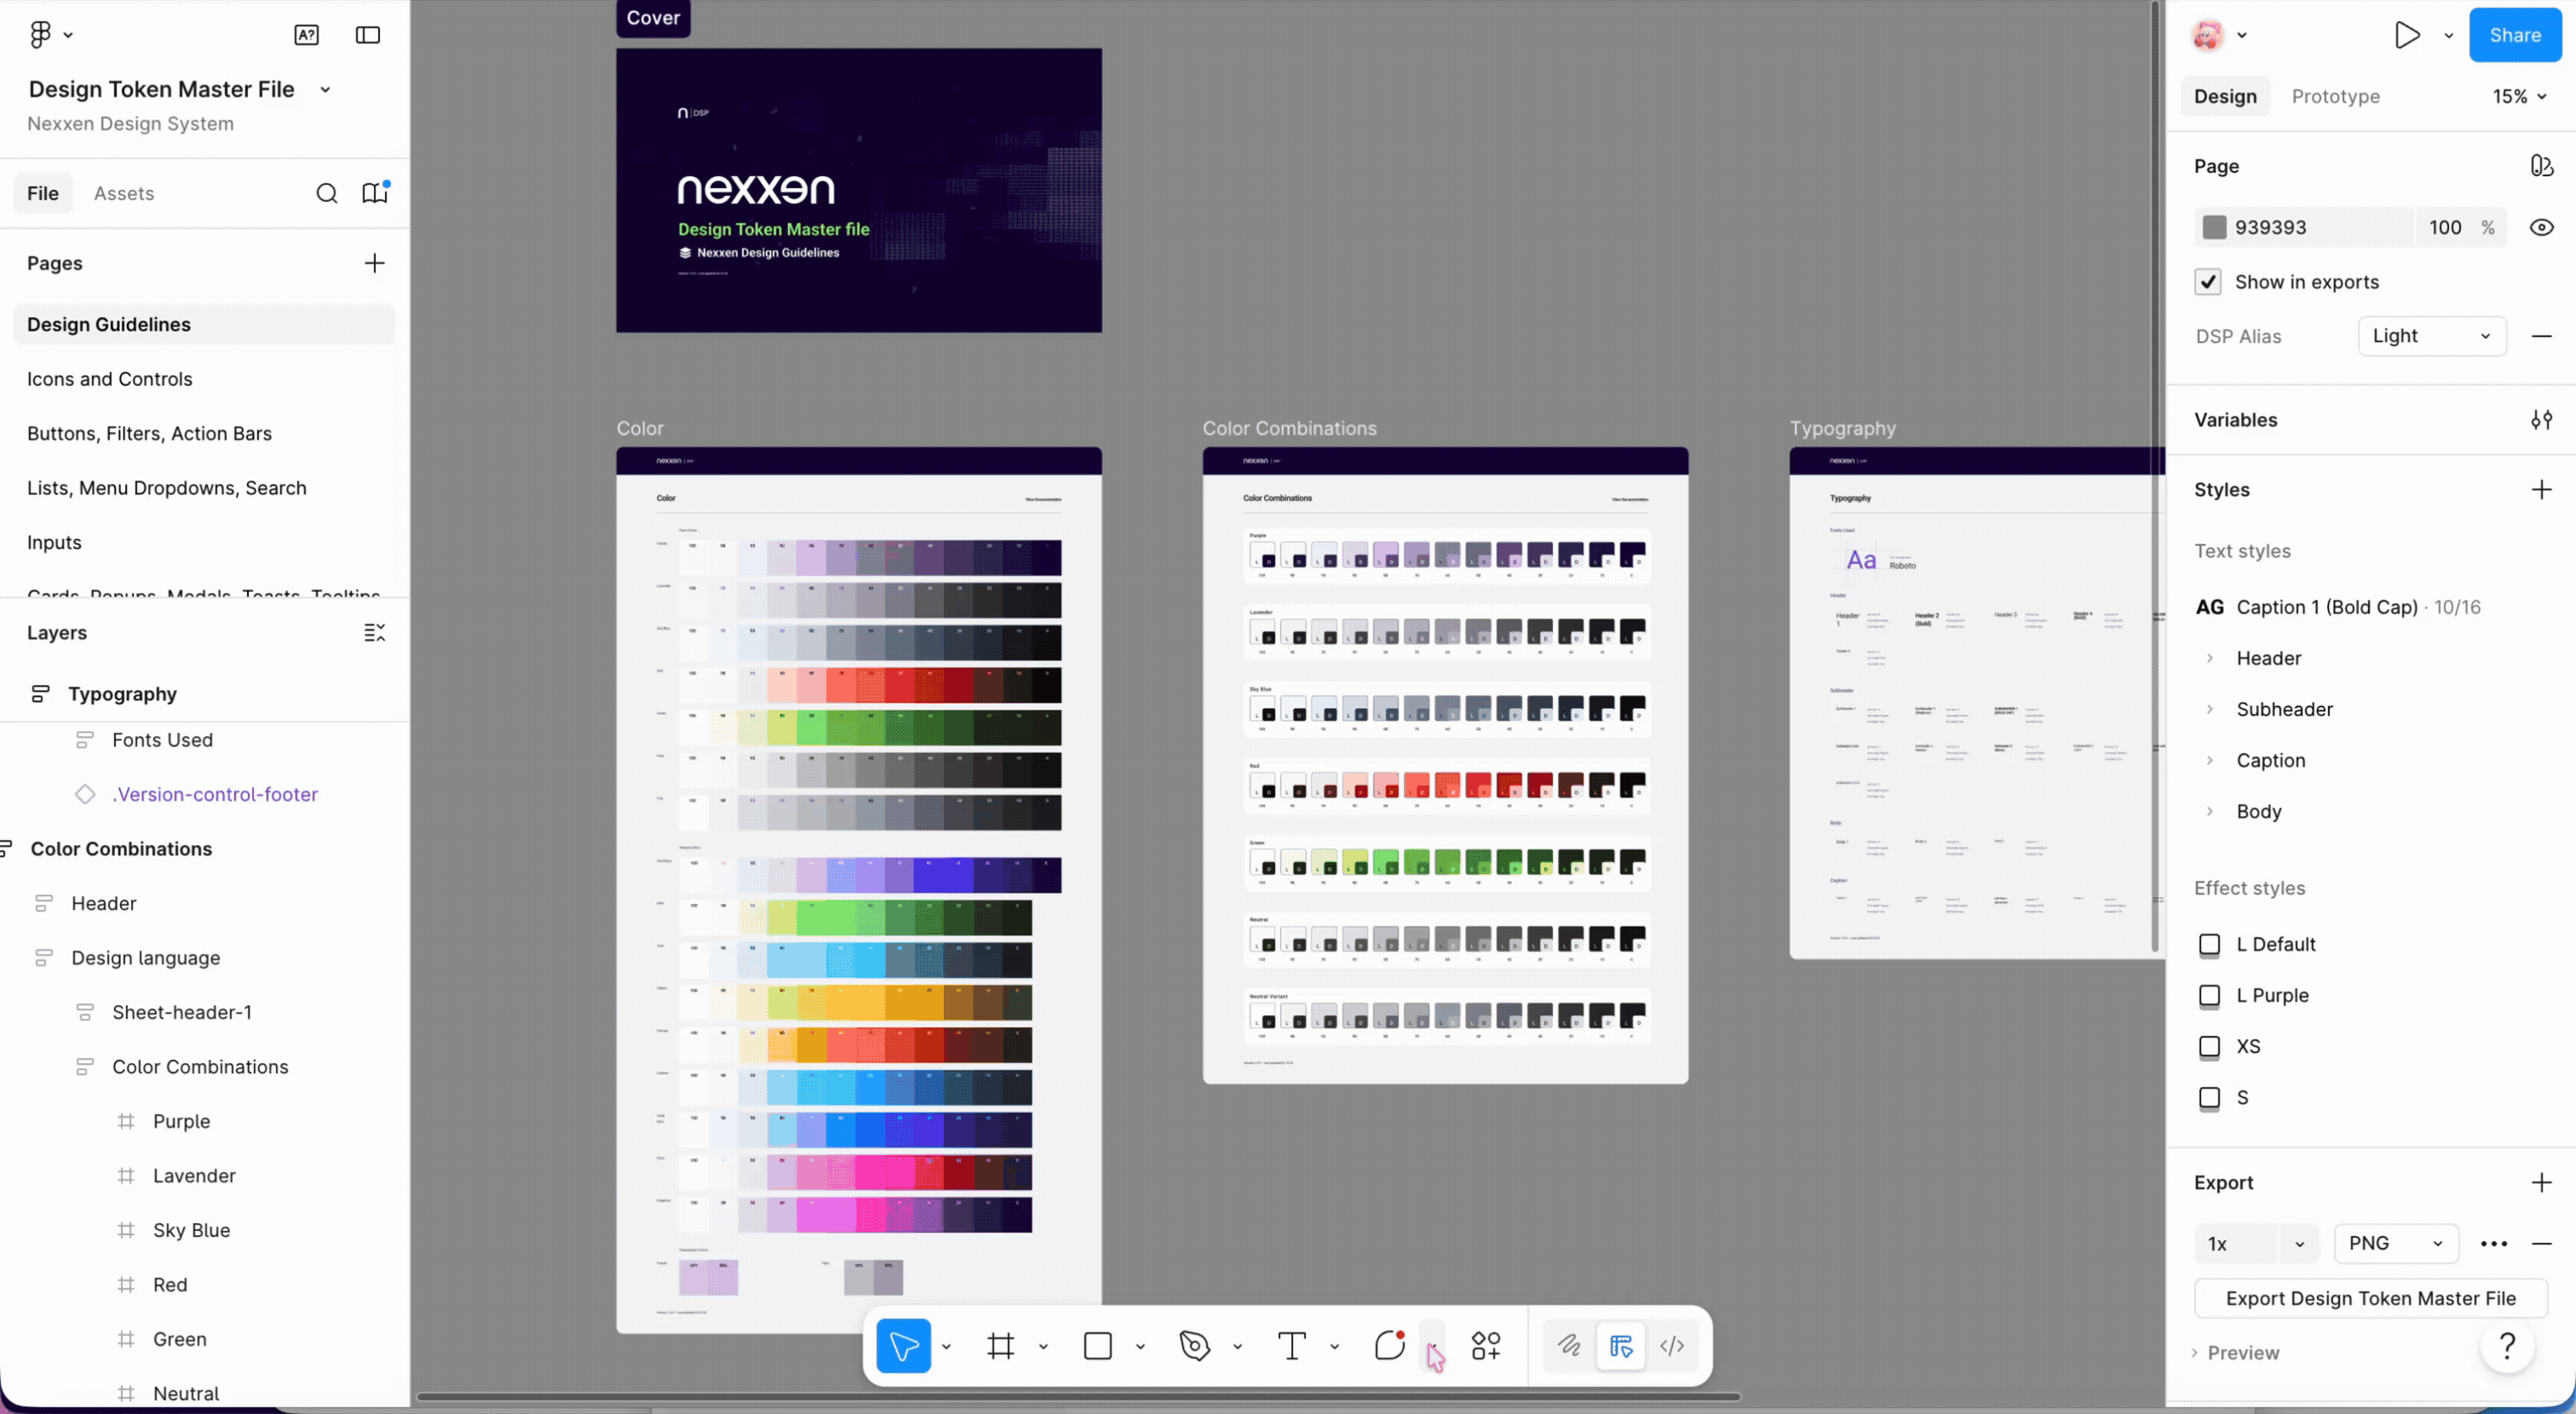Add a new export setting
This screenshot has height=1414, width=2576.
point(2541,1183)
